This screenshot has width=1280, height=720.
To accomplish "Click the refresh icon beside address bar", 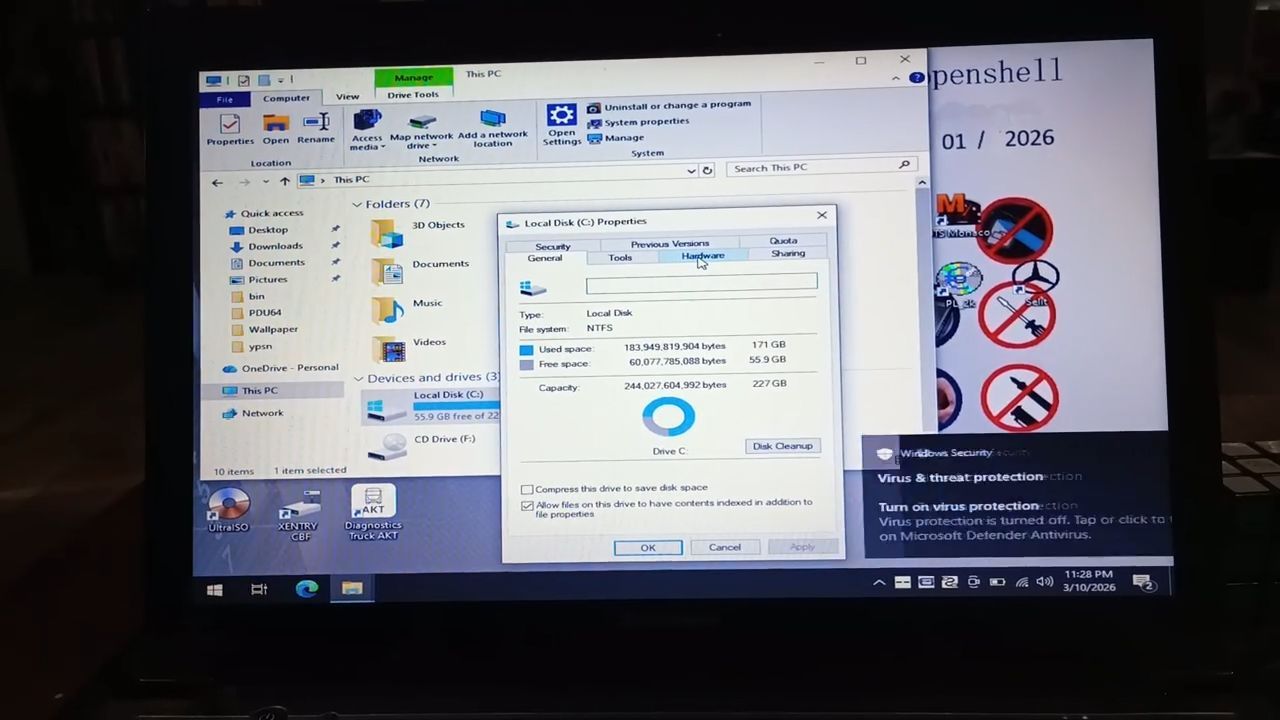I will [x=707, y=170].
